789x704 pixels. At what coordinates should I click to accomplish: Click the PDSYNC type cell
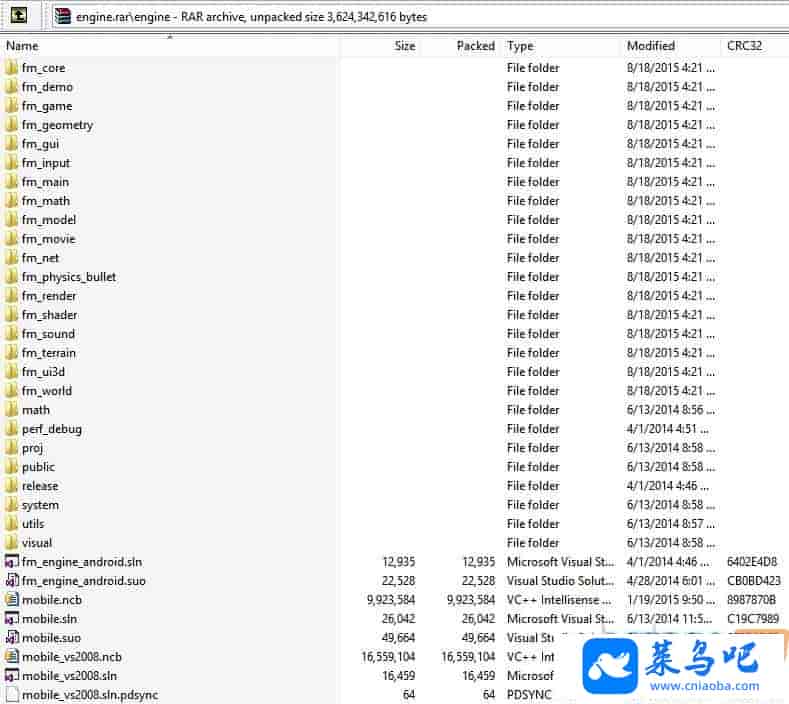coord(529,694)
